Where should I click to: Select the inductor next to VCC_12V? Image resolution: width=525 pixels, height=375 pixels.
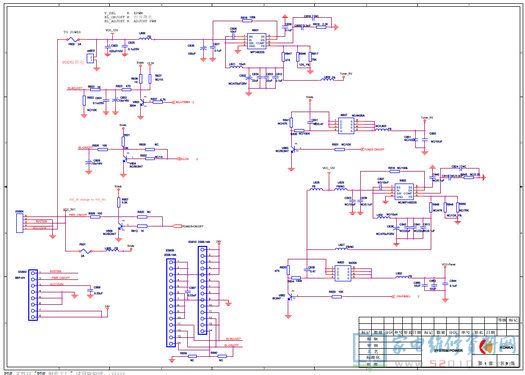(x=146, y=39)
